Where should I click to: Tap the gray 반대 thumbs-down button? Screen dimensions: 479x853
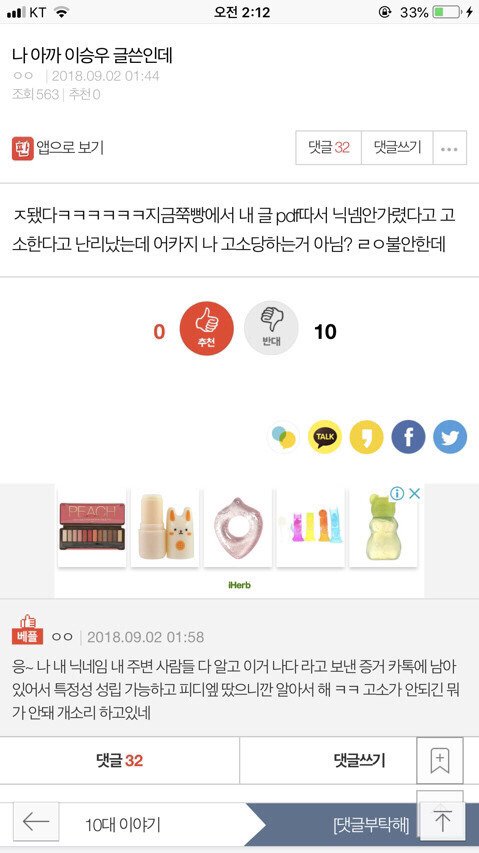point(271,328)
